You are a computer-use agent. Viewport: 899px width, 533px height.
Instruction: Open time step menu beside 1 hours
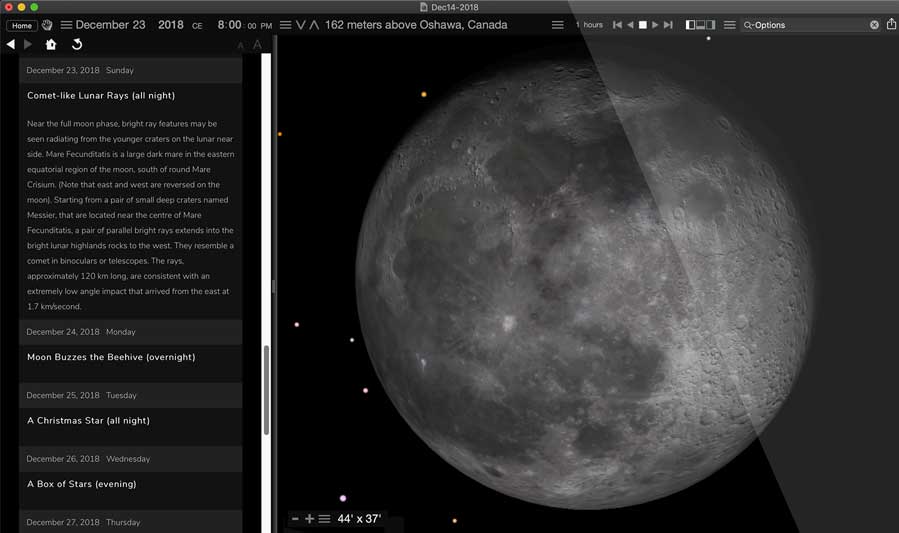click(x=558, y=25)
